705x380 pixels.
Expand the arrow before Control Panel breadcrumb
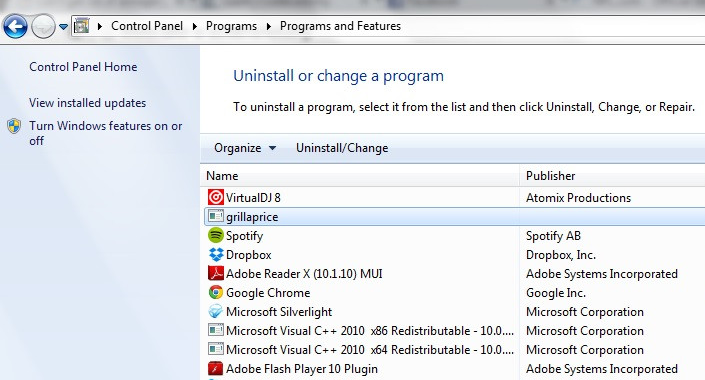point(100,27)
